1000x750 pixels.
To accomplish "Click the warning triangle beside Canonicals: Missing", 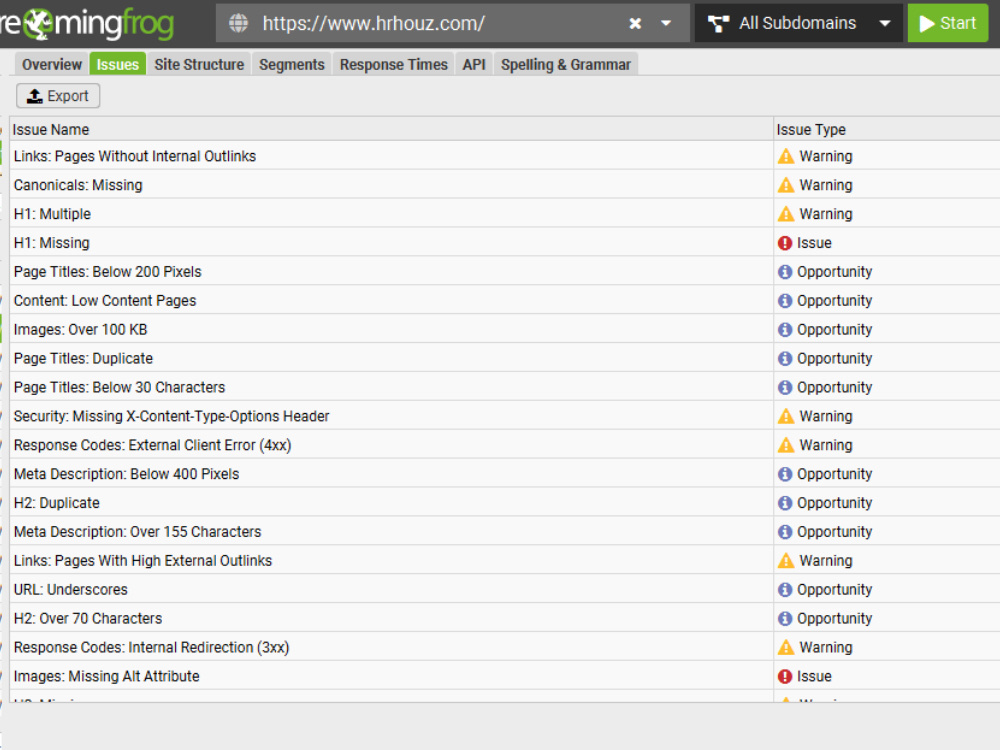I will [x=785, y=184].
